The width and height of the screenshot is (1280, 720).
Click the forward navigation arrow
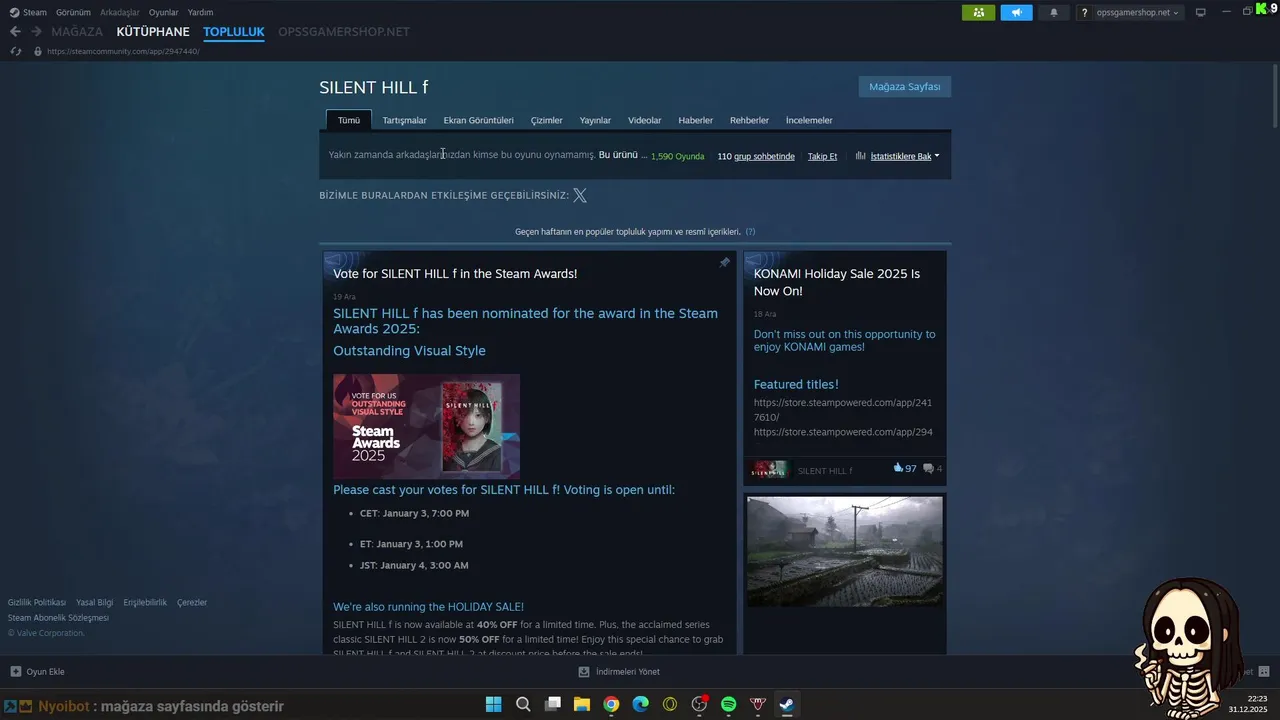tap(36, 32)
